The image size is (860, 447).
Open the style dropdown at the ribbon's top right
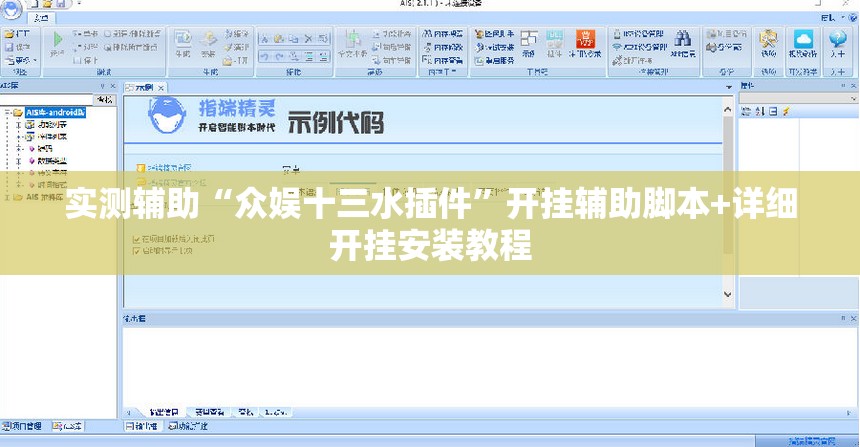click(835, 18)
